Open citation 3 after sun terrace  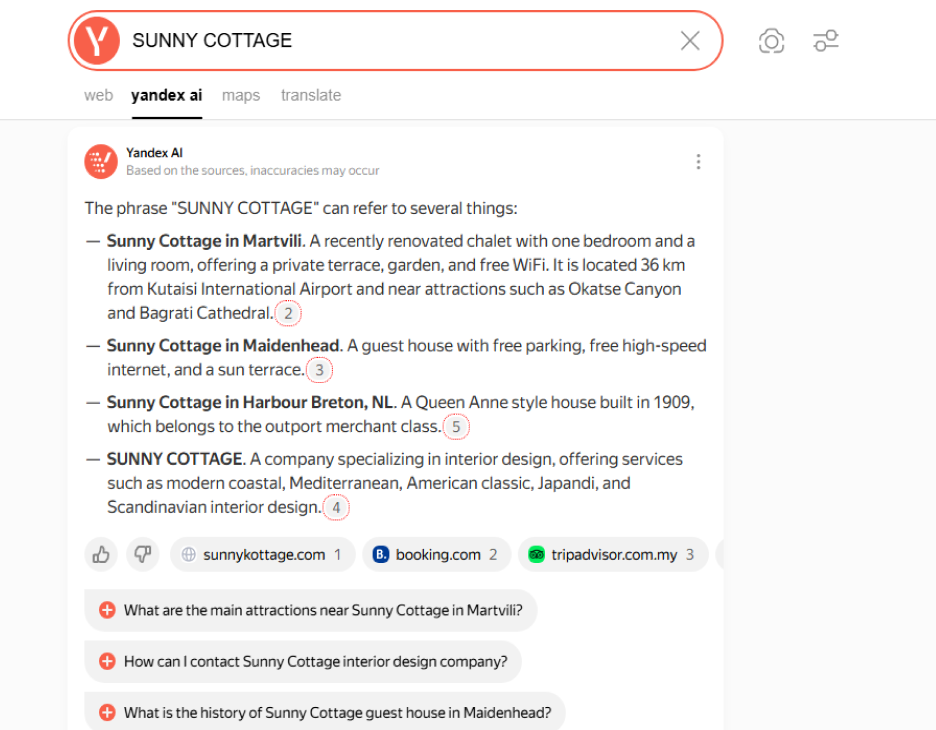point(319,370)
